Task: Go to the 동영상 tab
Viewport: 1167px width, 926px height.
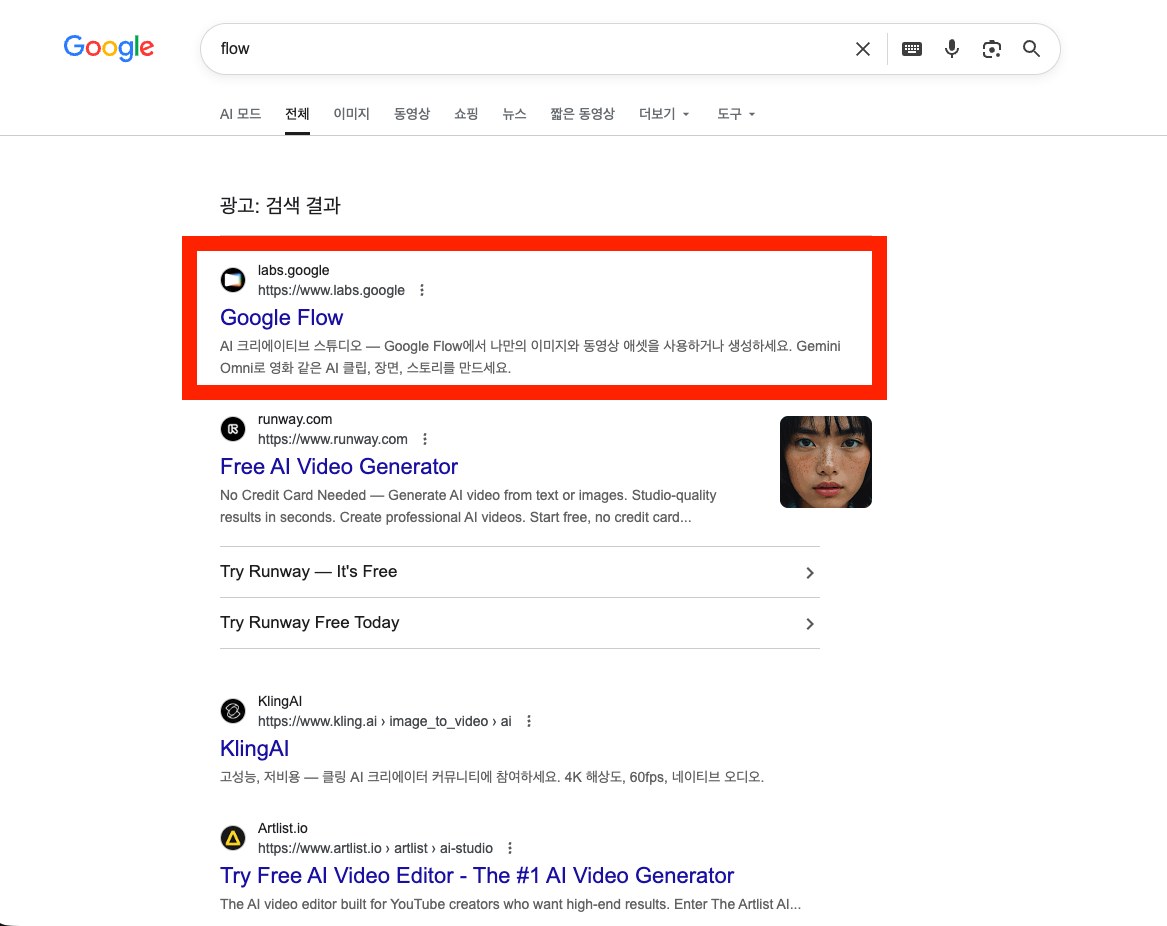Action: click(412, 114)
